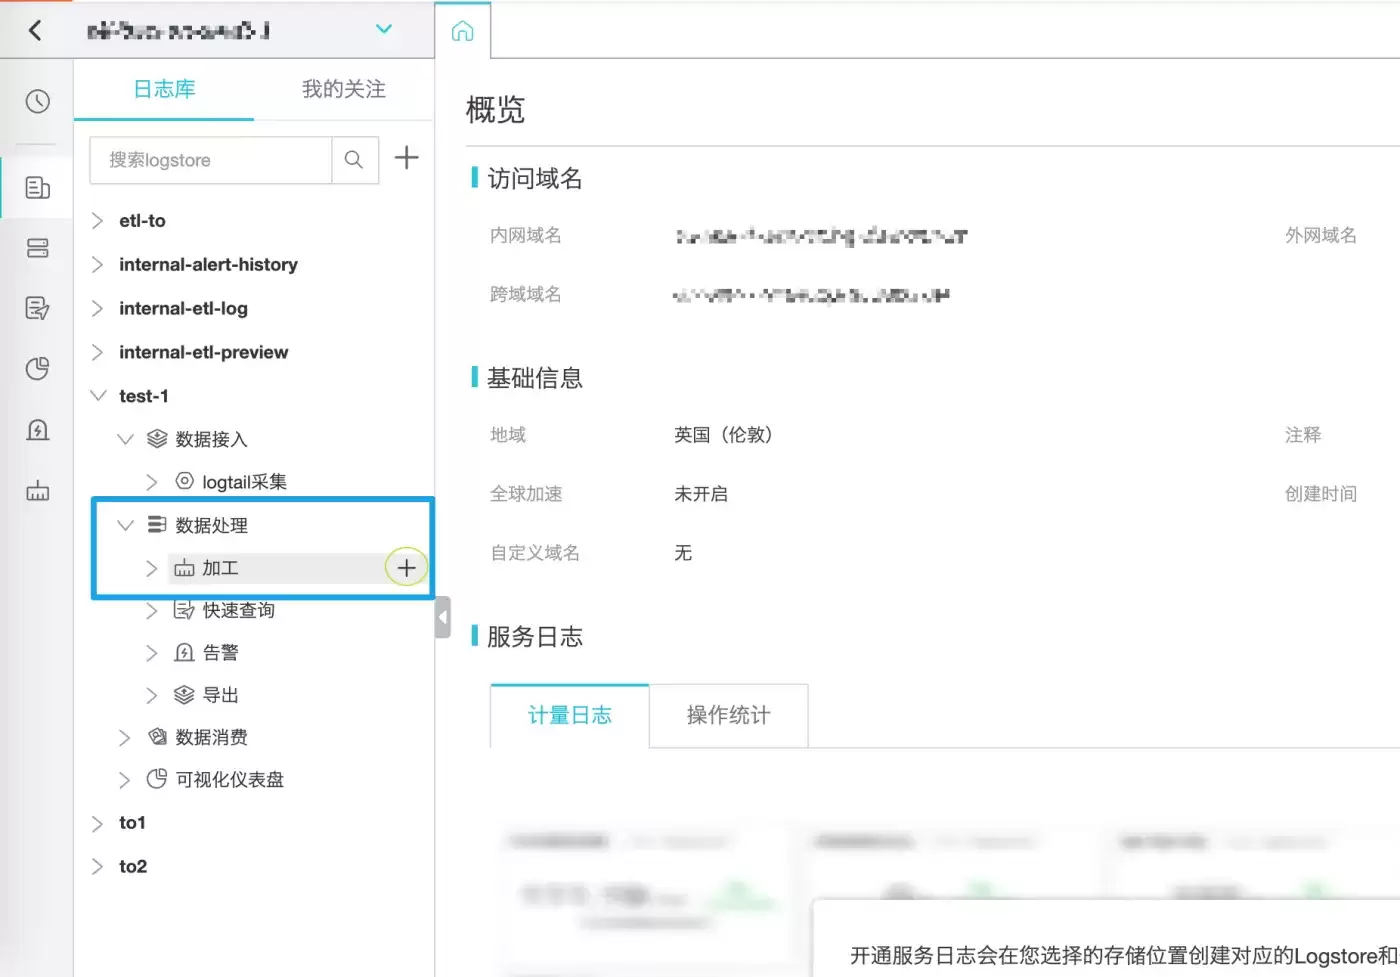Viewport: 1400px width, 977px height.
Task: Expand the etl-to logstore
Action: pos(97,221)
